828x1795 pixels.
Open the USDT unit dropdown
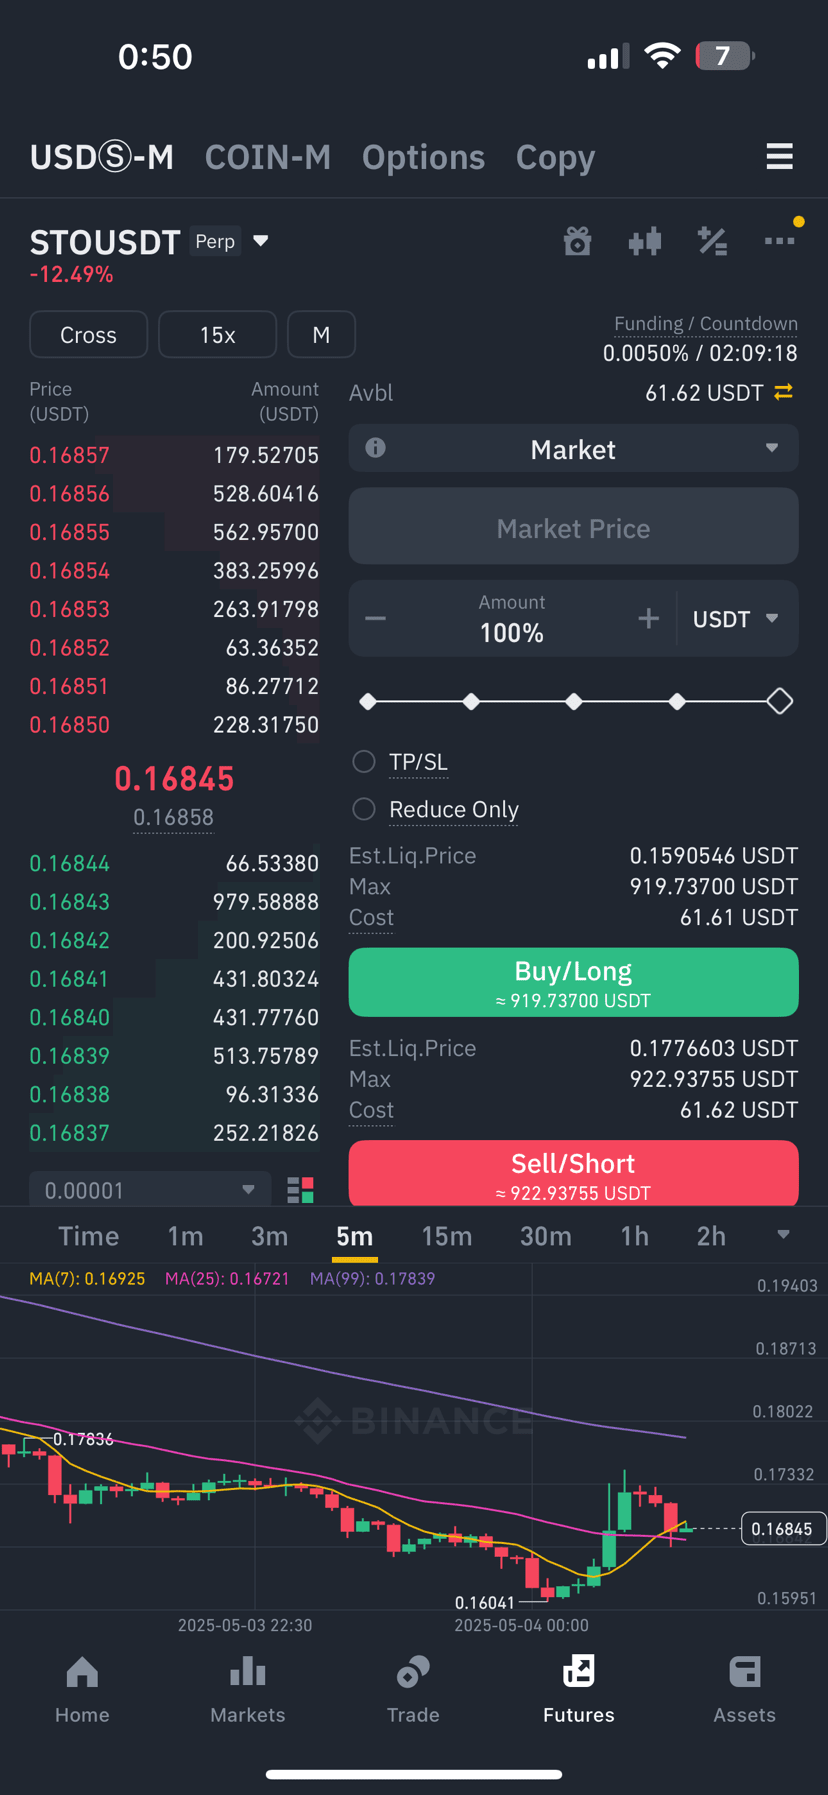tap(736, 619)
